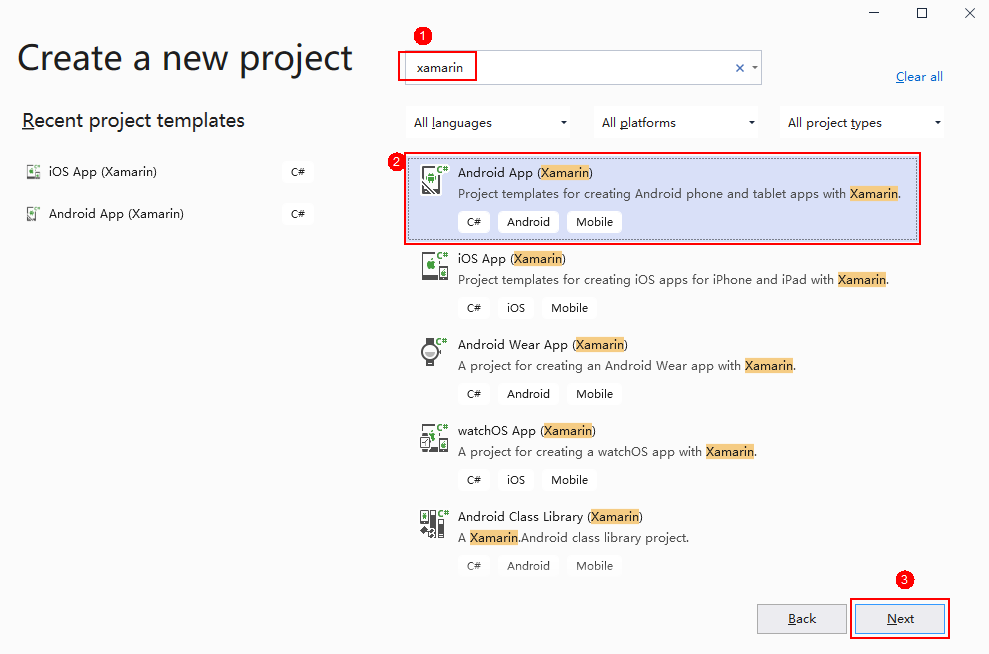Open recent Android App (Xamarin) icon

coord(33,214)
